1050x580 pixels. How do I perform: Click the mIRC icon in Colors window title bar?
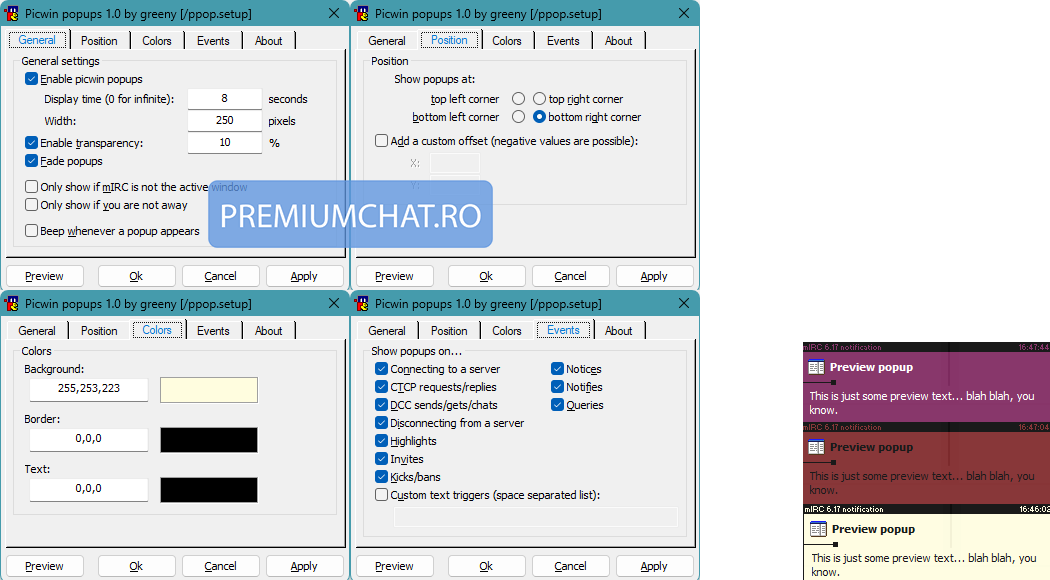pyautogui.click(x=11, y=303)
